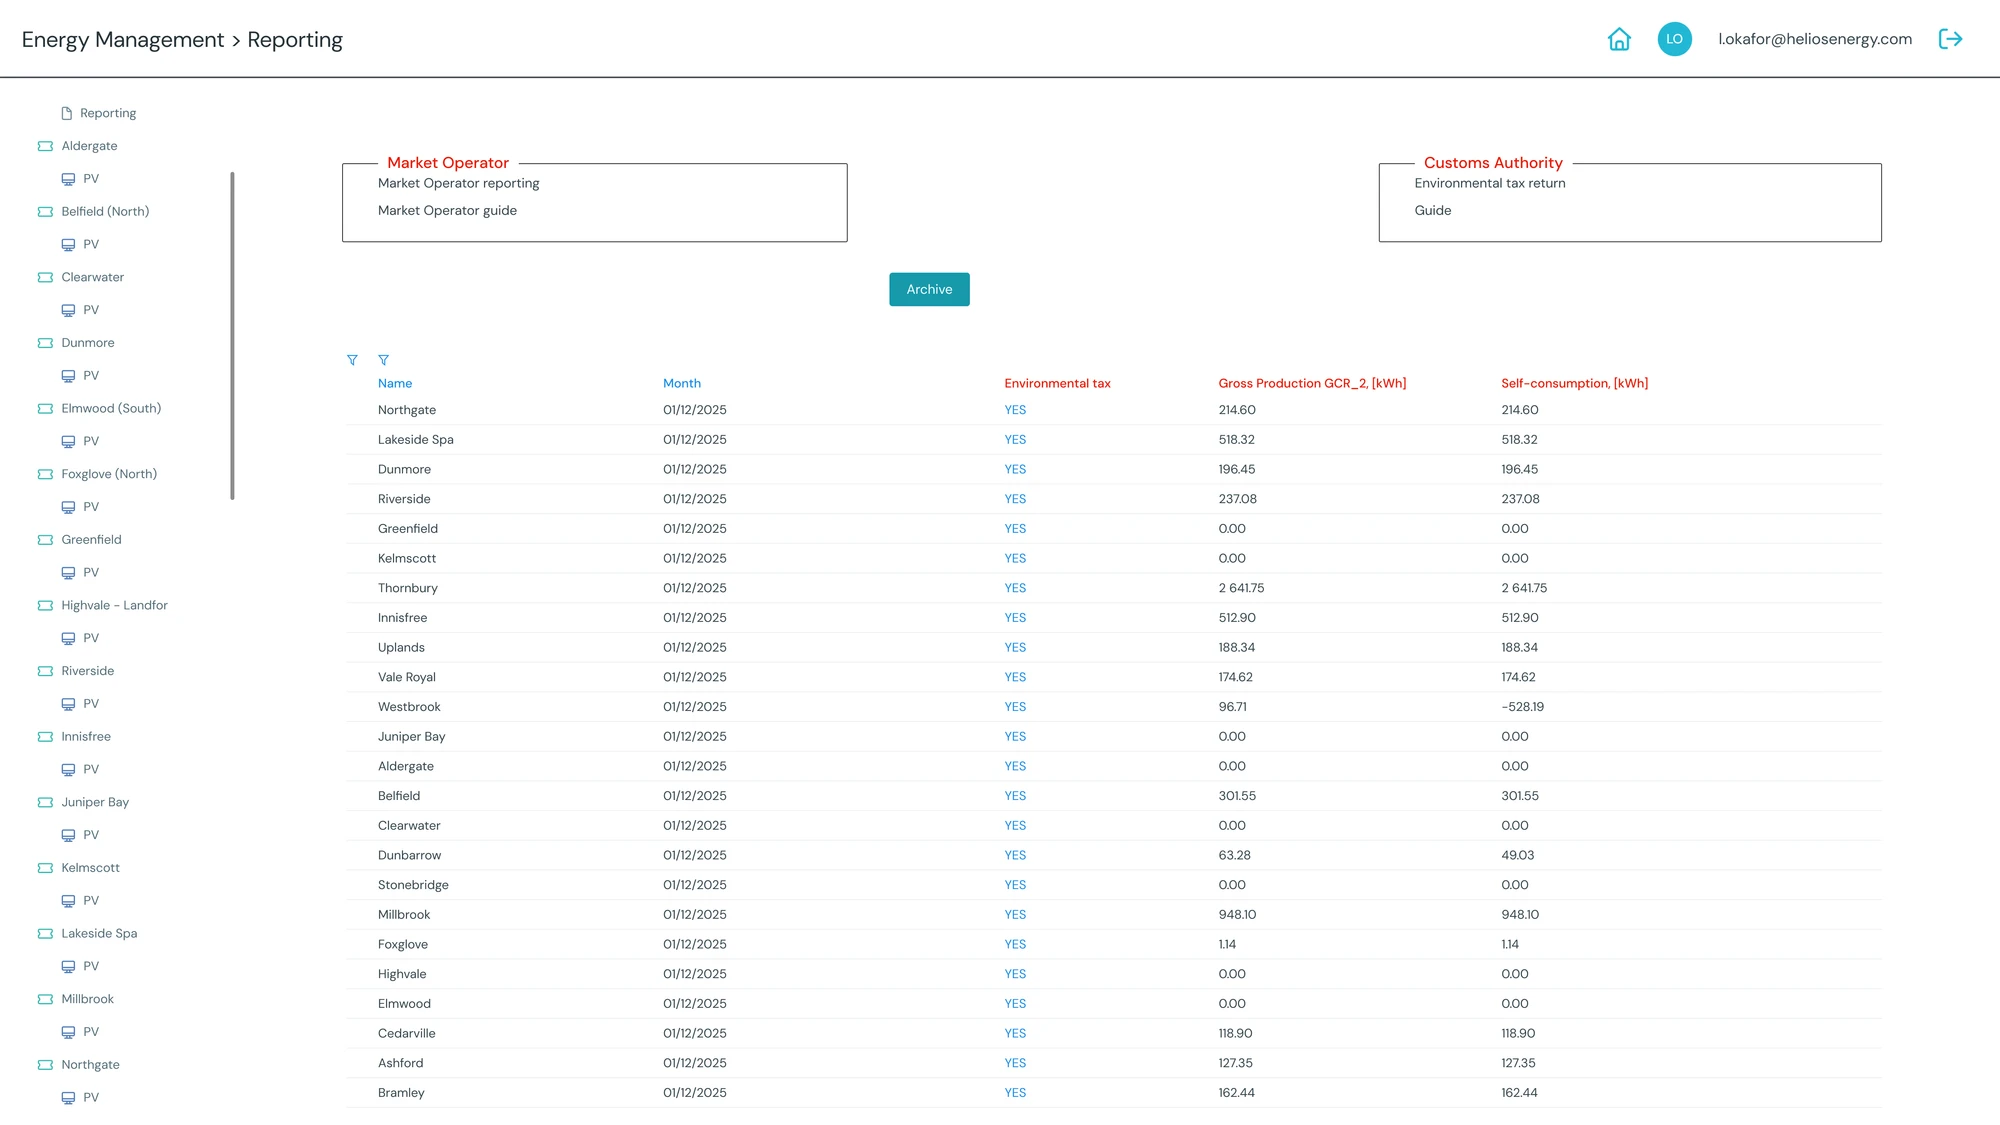
Task: Open Environmental tax return link
Action: coord(1490,183)
